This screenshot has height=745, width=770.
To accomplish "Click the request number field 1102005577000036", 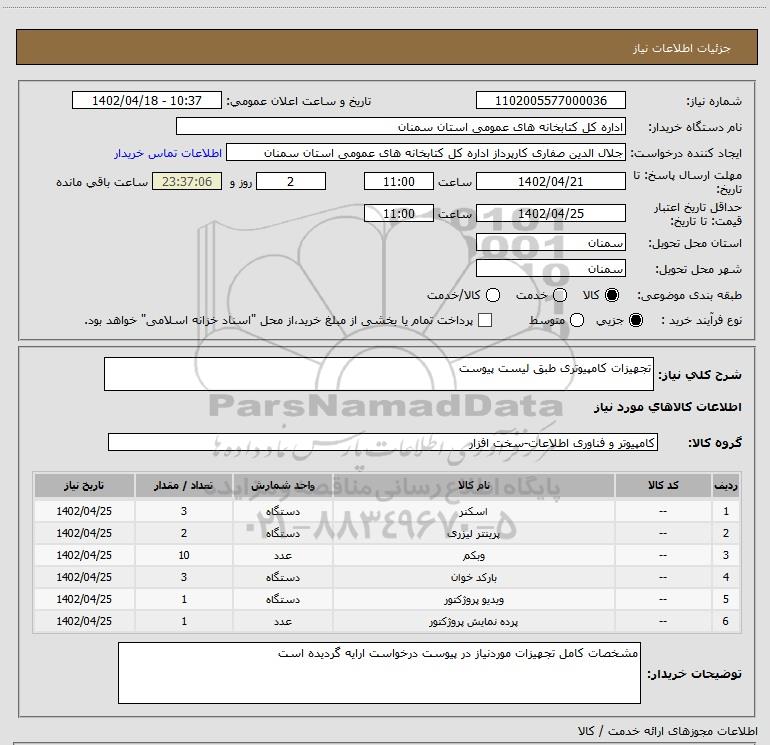I will tap(550, 100).
